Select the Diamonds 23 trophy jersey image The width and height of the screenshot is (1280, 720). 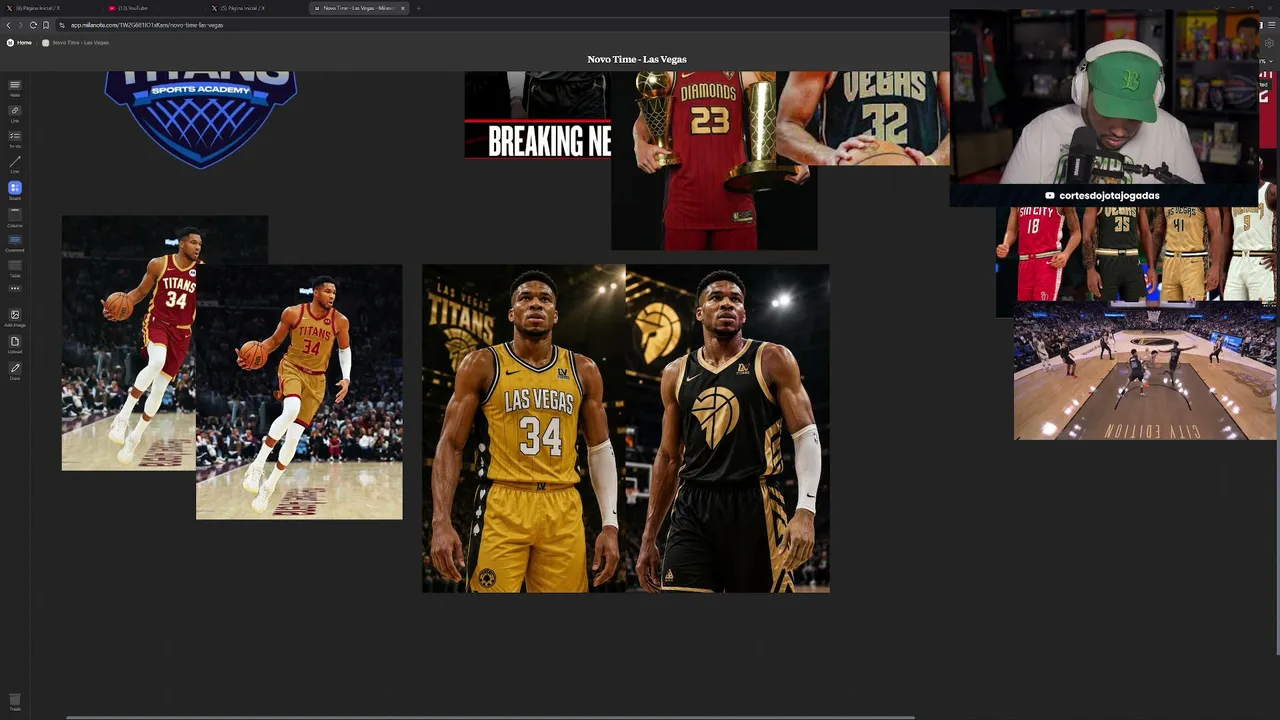tap(714, 160)
